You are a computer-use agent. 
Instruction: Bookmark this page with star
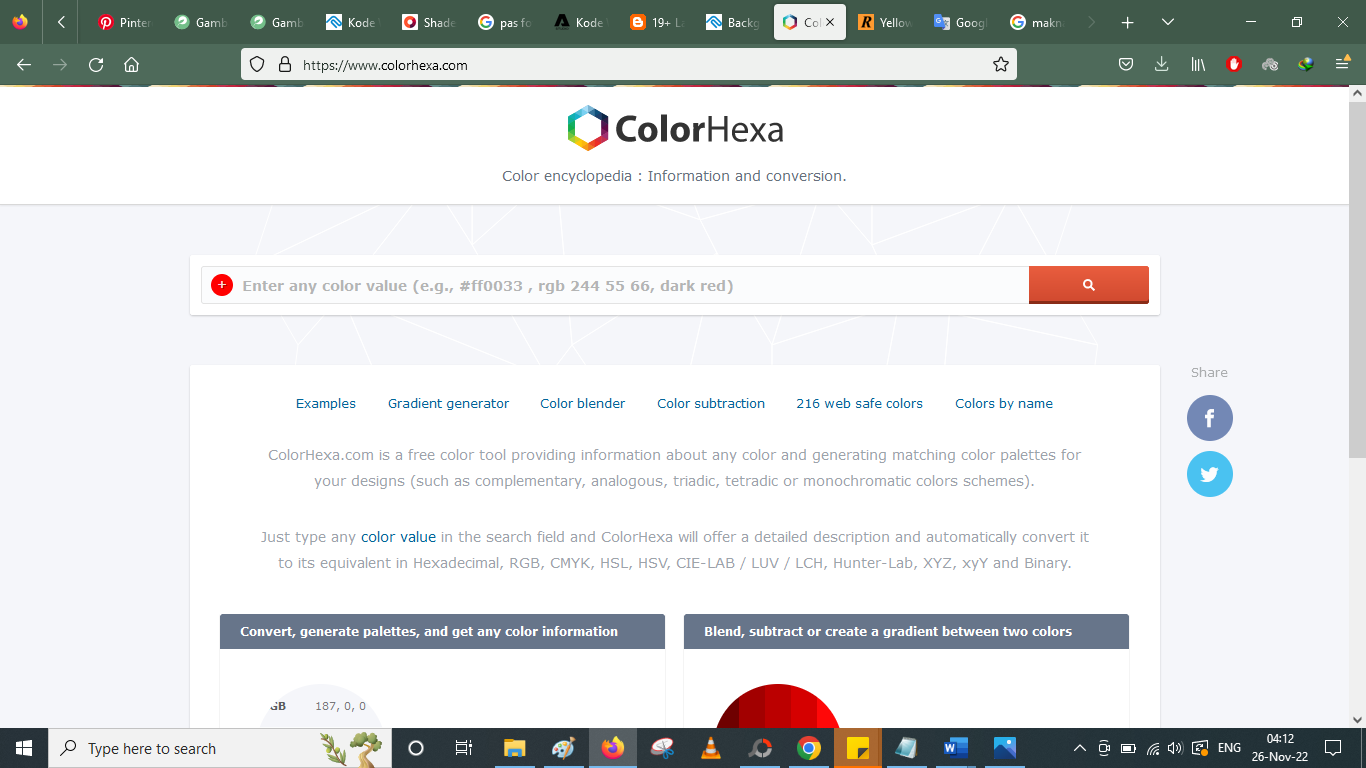click(1000, 65)
